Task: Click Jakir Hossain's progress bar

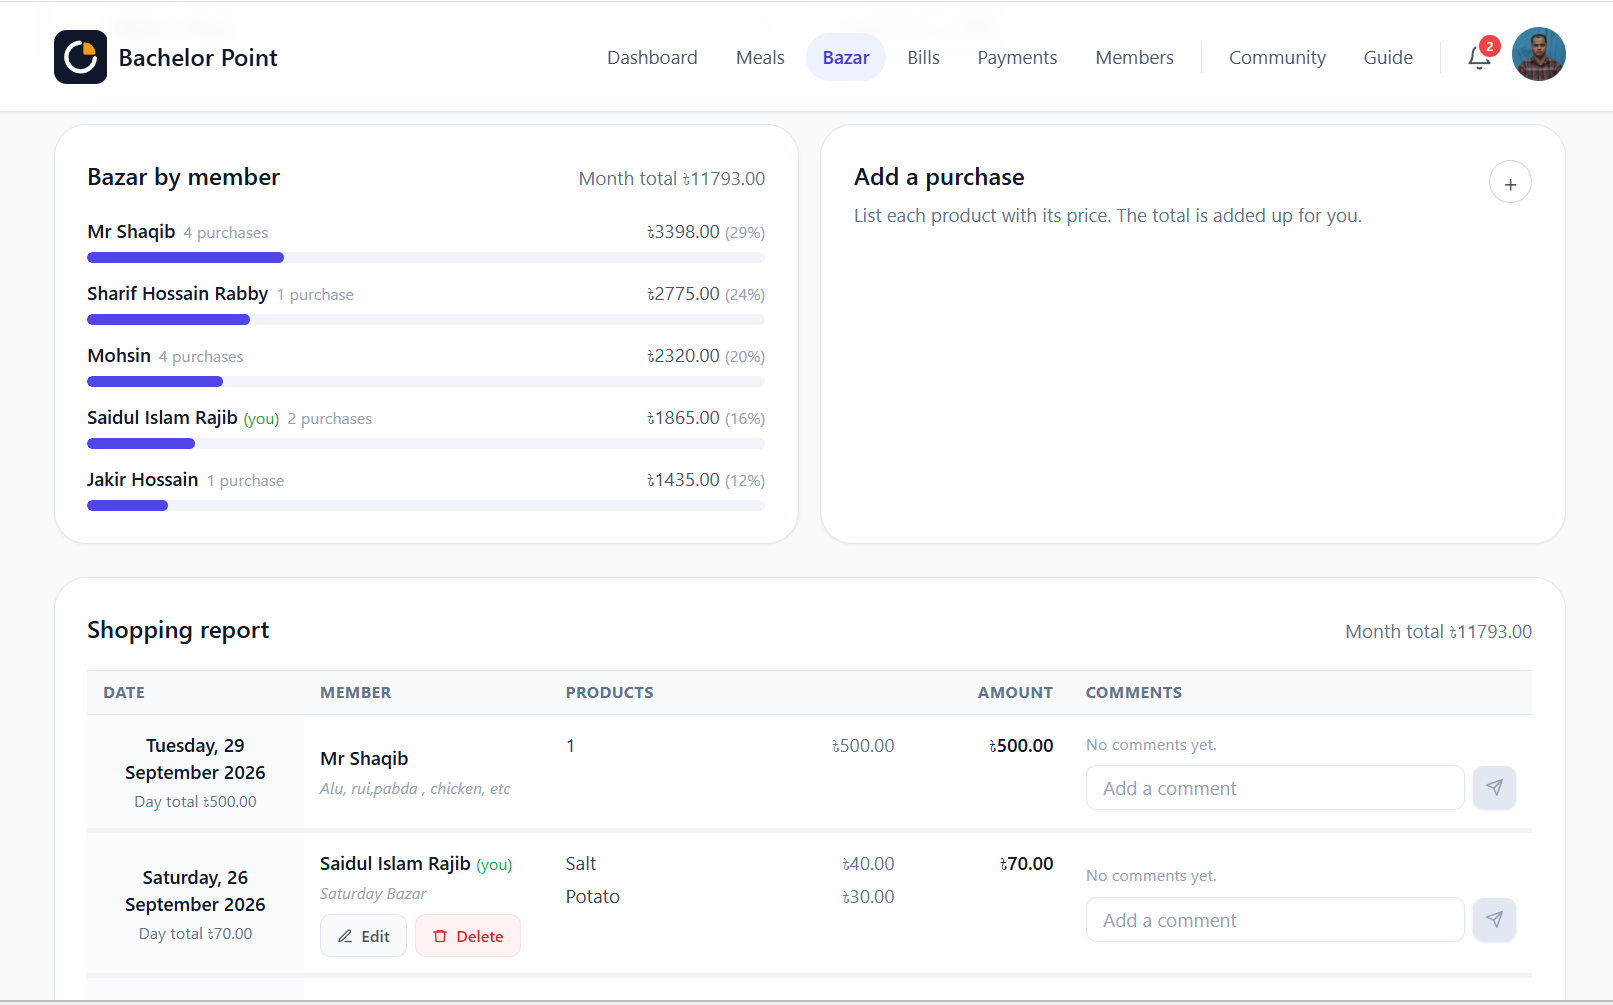Action: pos(426,506)
